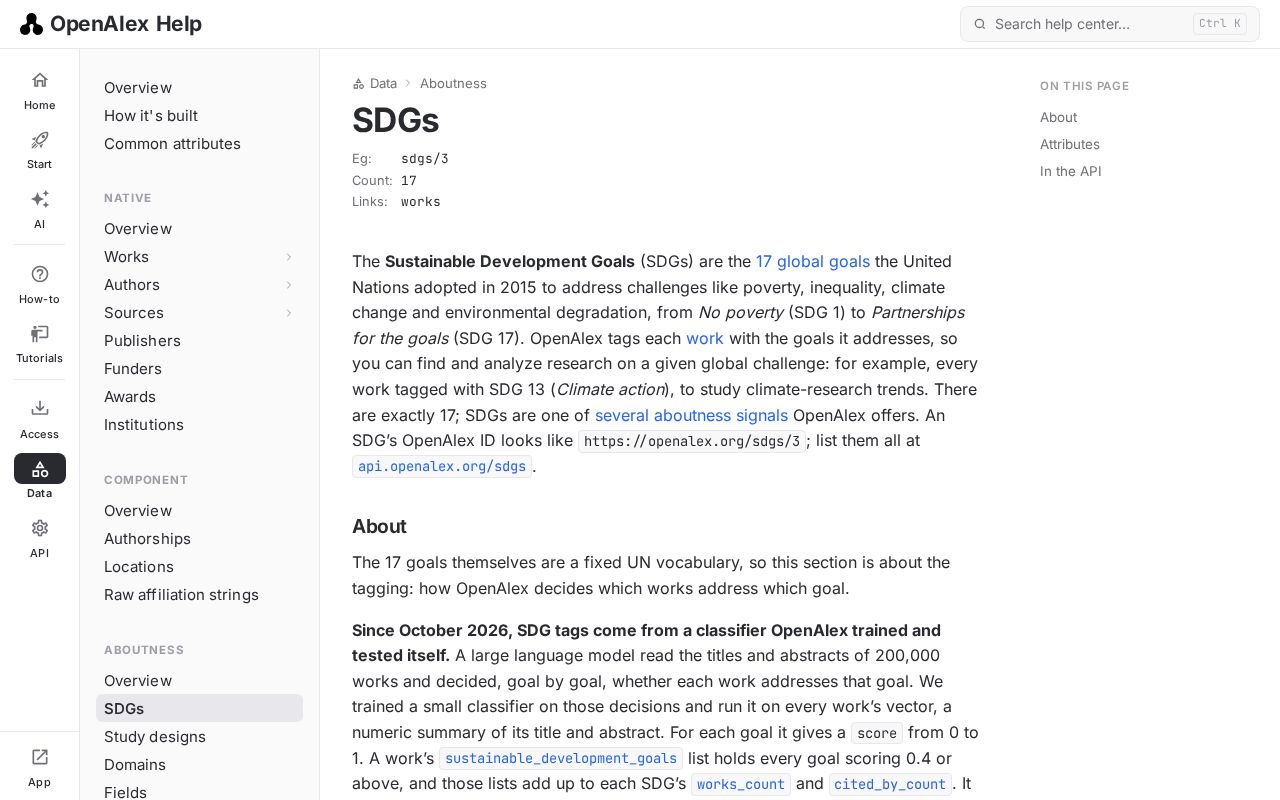1280x800 pixels.
Task: Open the AI sparkle icon
Action: [39, 199]
